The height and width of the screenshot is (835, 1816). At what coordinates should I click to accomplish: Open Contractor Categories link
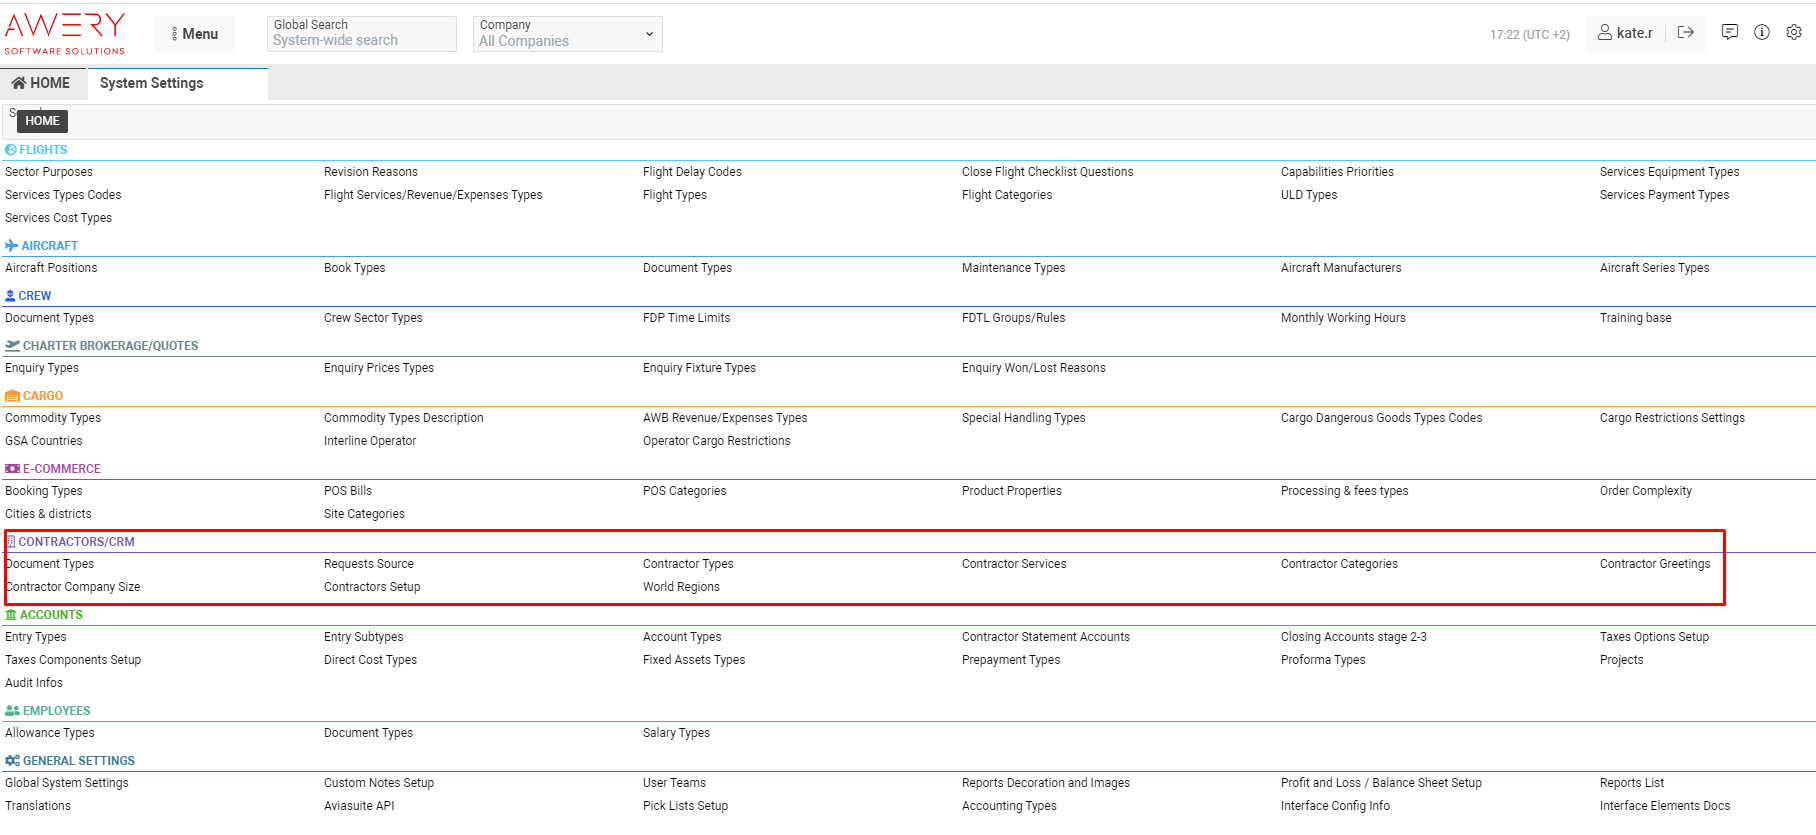pos(1339,564)
